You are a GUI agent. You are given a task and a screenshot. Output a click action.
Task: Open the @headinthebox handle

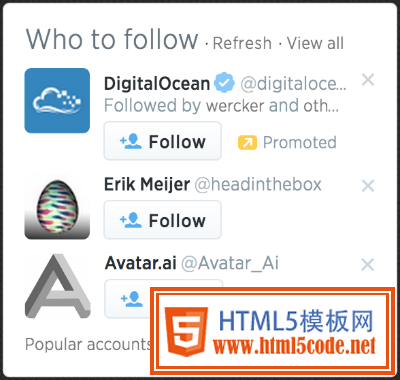pos(258,184)
